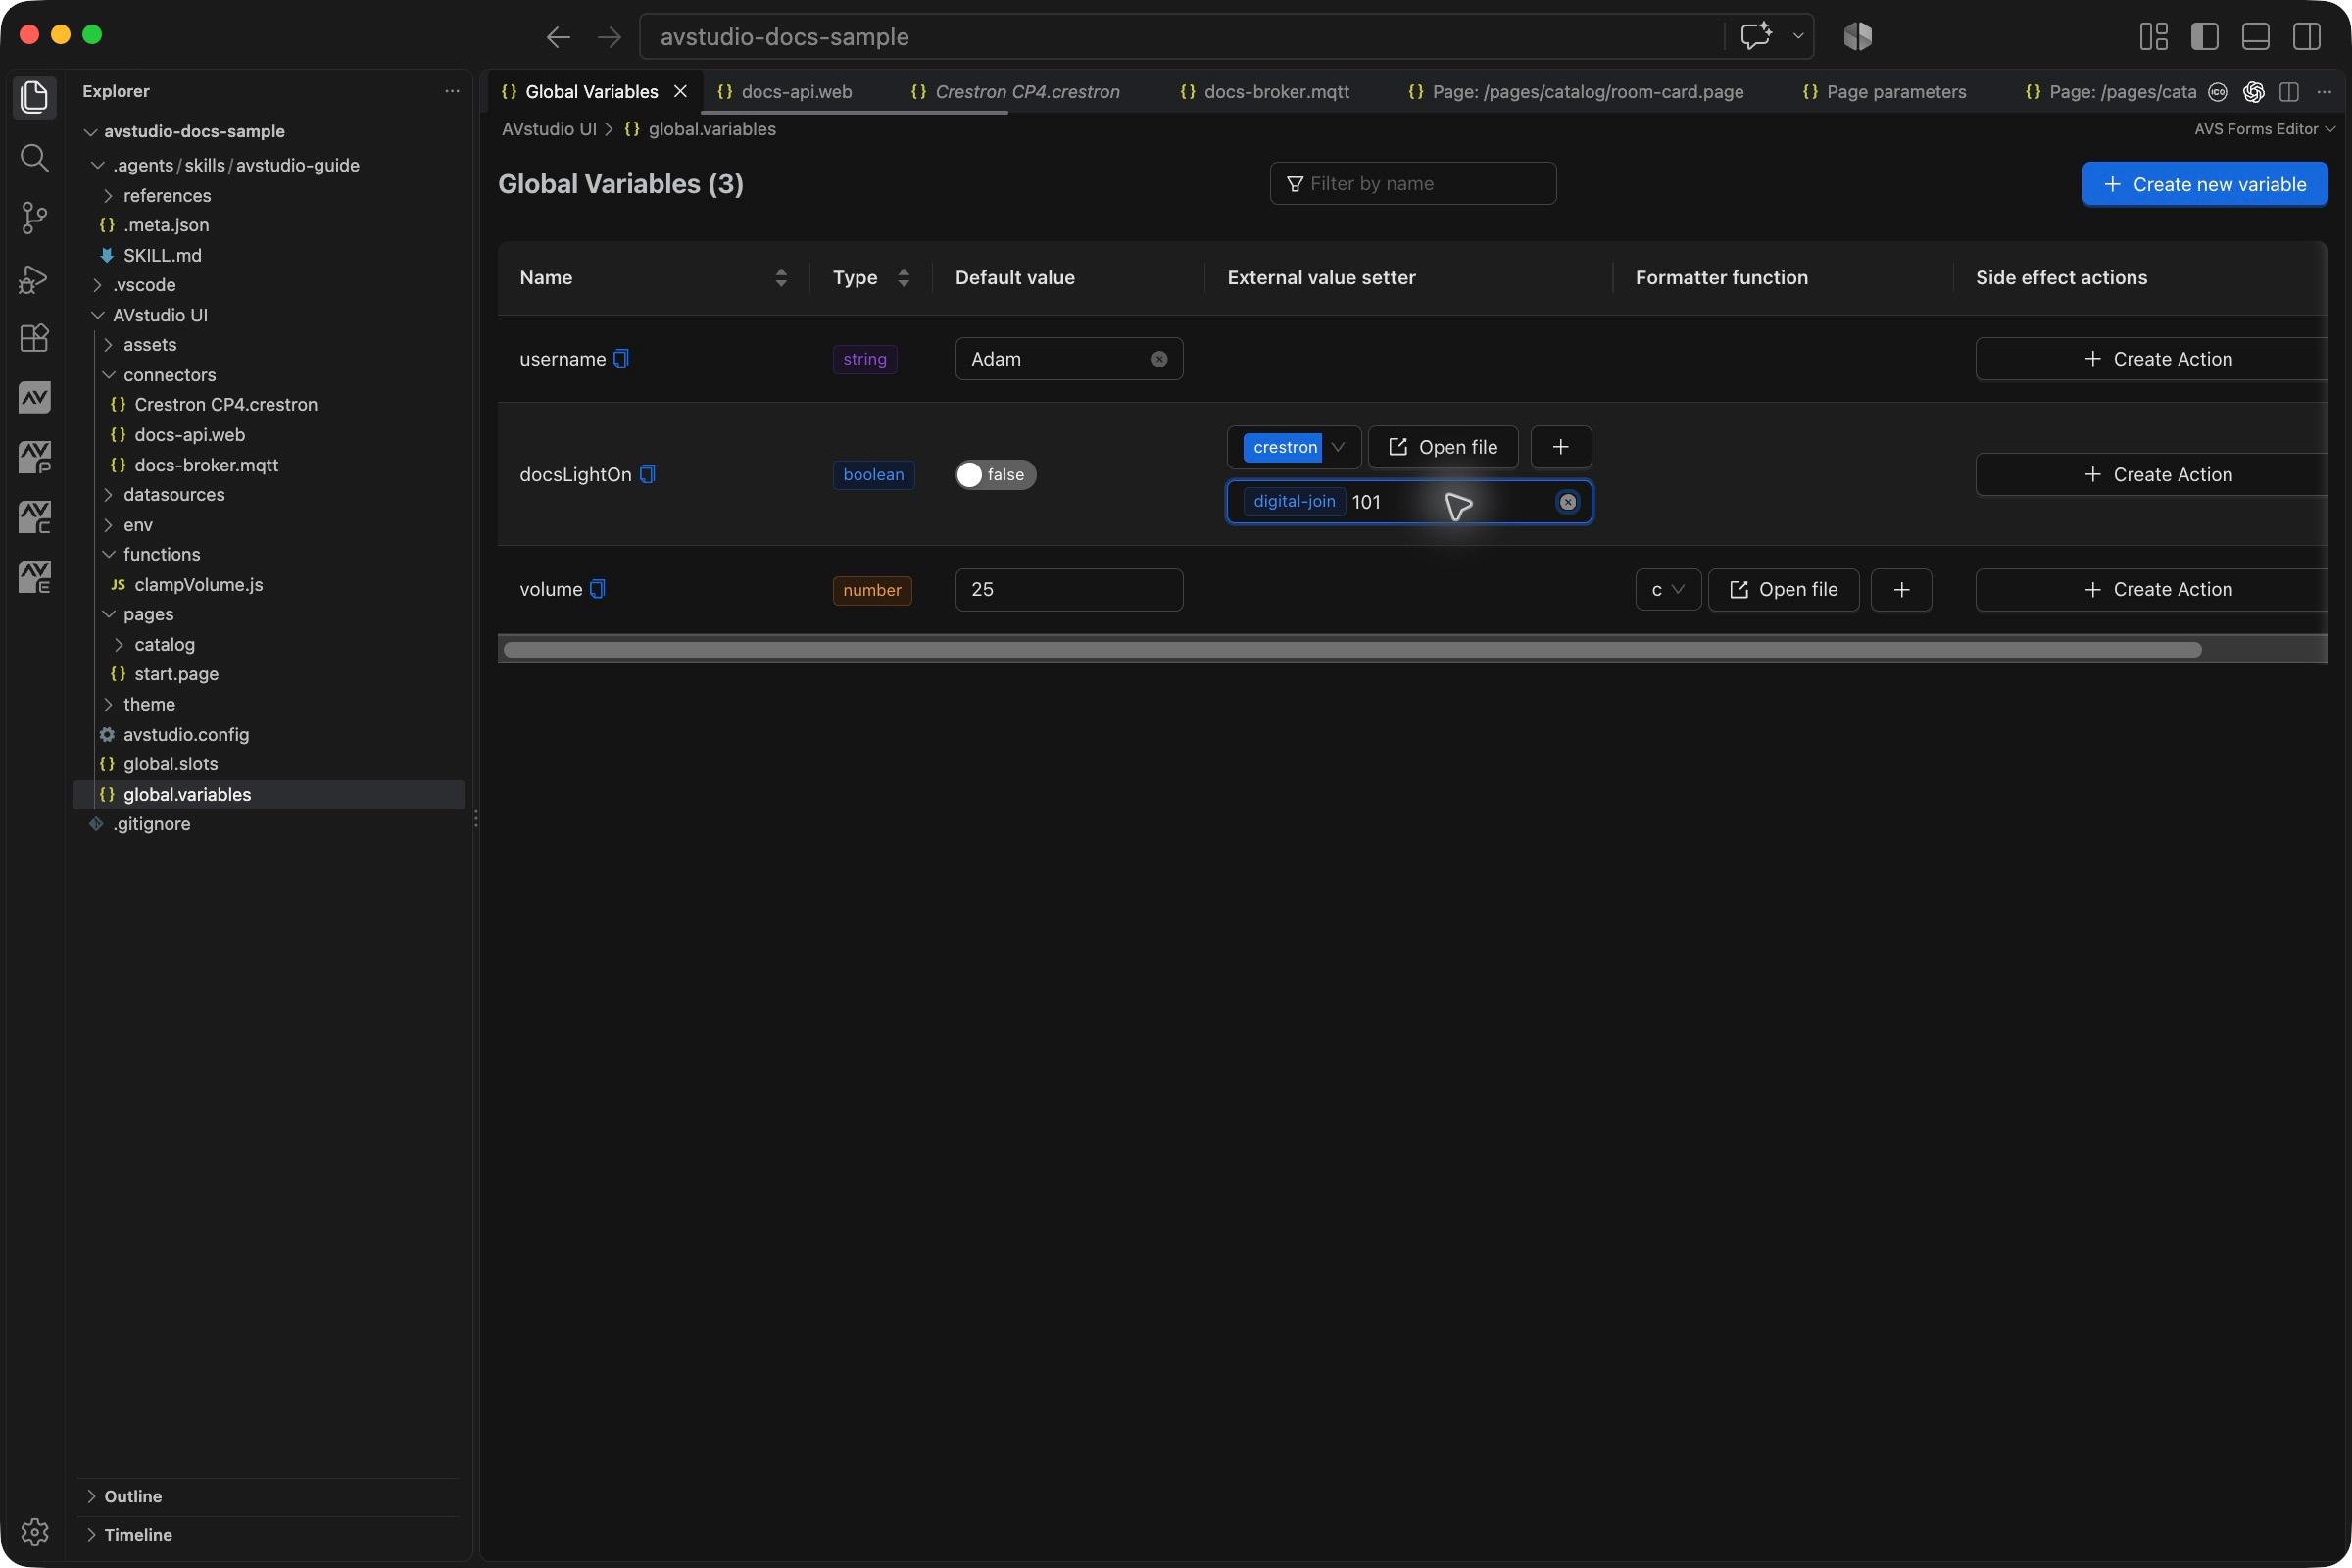Toggle the primary side bar icon

click(2204, 37)
